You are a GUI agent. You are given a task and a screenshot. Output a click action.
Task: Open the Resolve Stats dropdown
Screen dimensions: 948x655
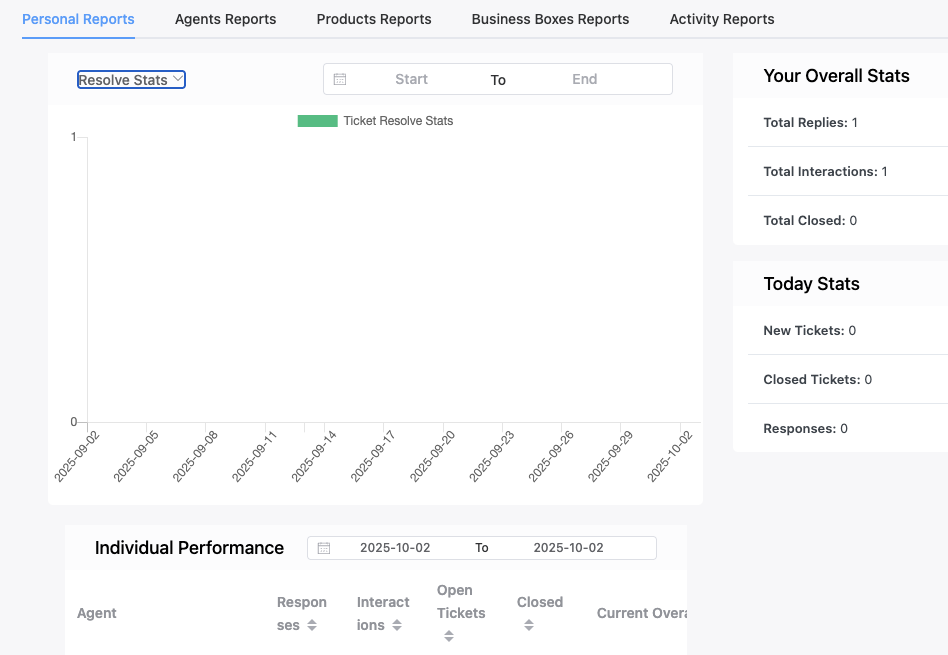[x=131, y=80]
